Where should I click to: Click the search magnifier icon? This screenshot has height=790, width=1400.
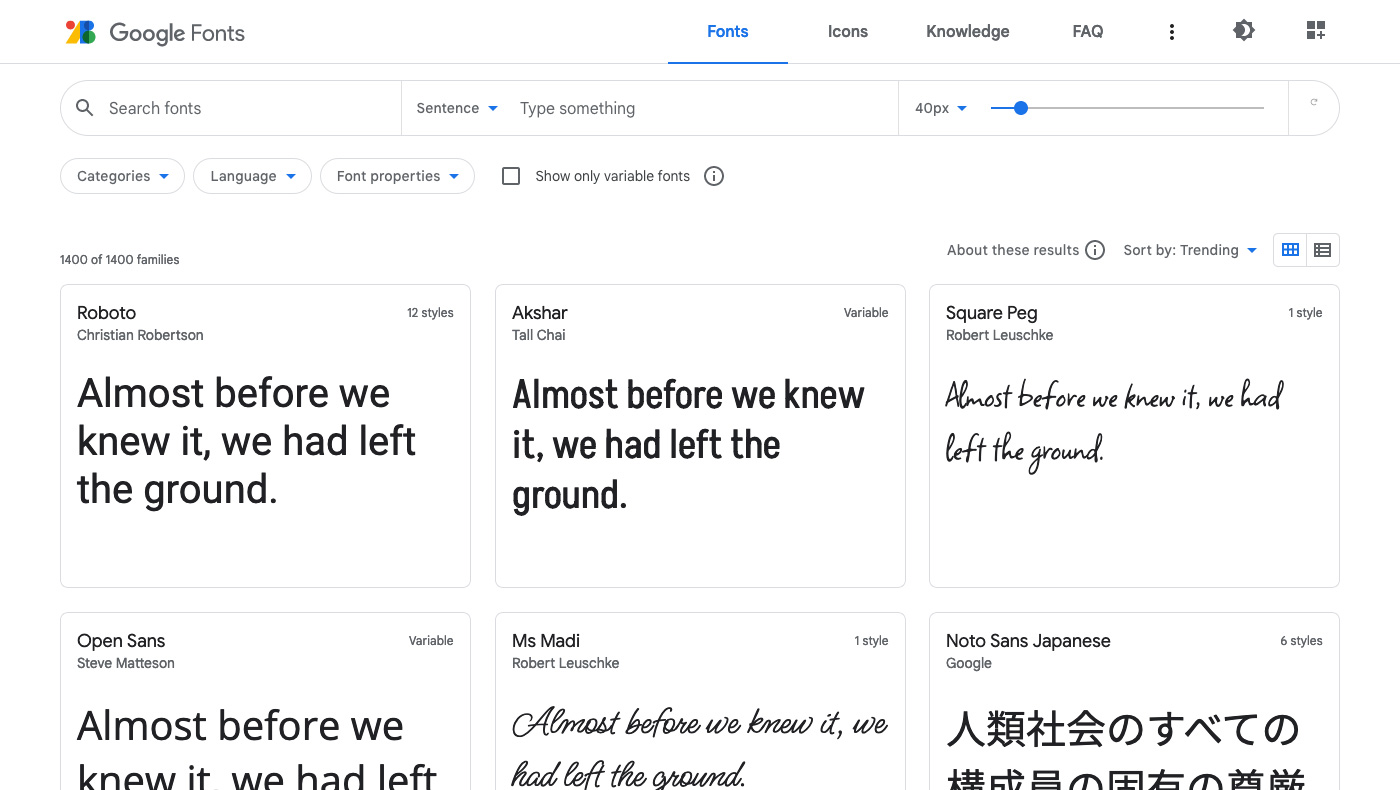coord(85,108)
